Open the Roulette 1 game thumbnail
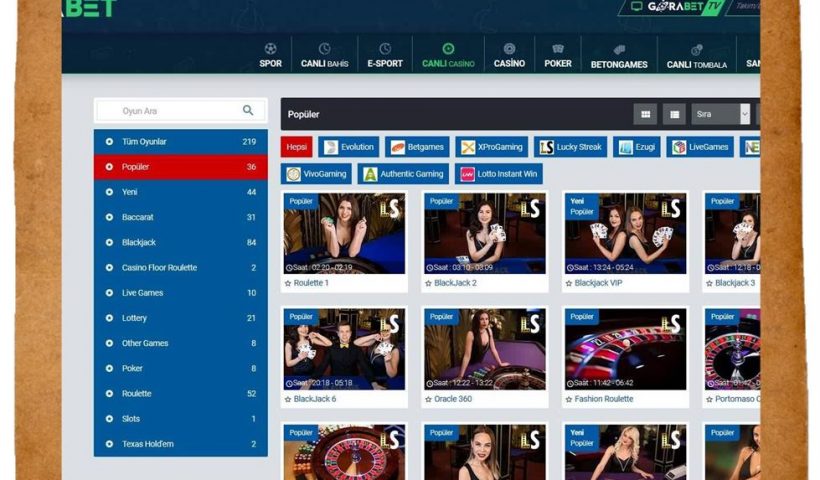Image resolution: width=820 pixels, height=480 pixels. (344, 233)
